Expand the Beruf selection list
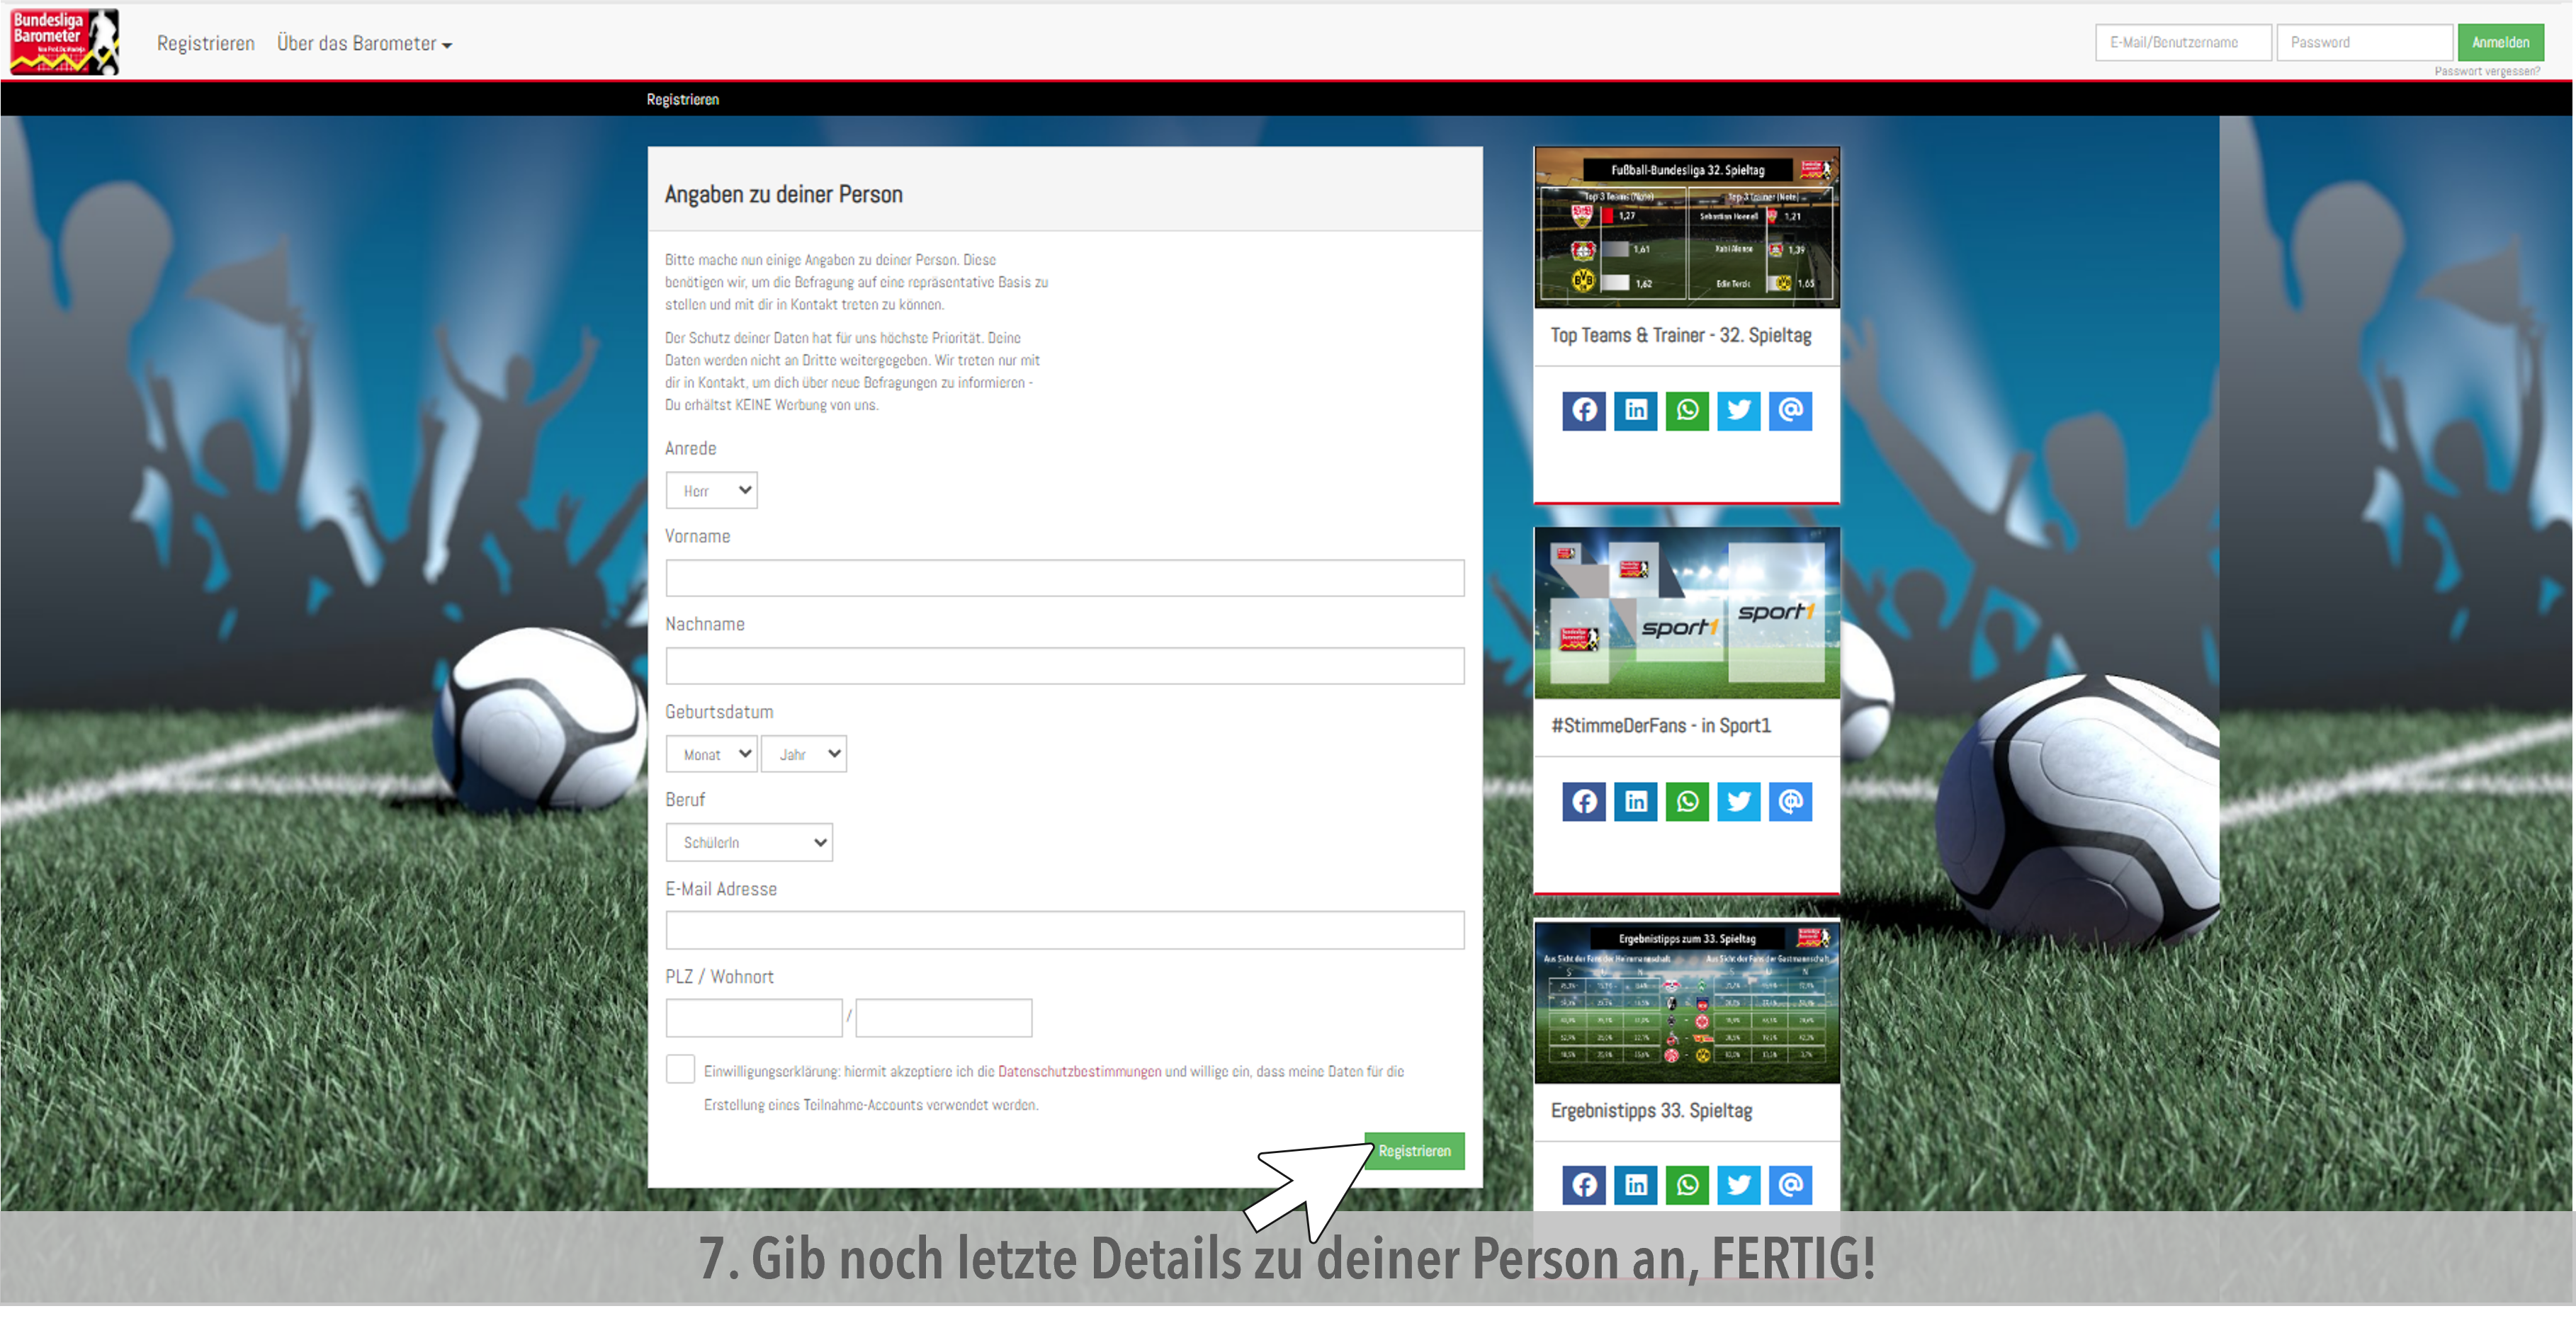Viewport: 2576px width, 1328px height. 749,842
